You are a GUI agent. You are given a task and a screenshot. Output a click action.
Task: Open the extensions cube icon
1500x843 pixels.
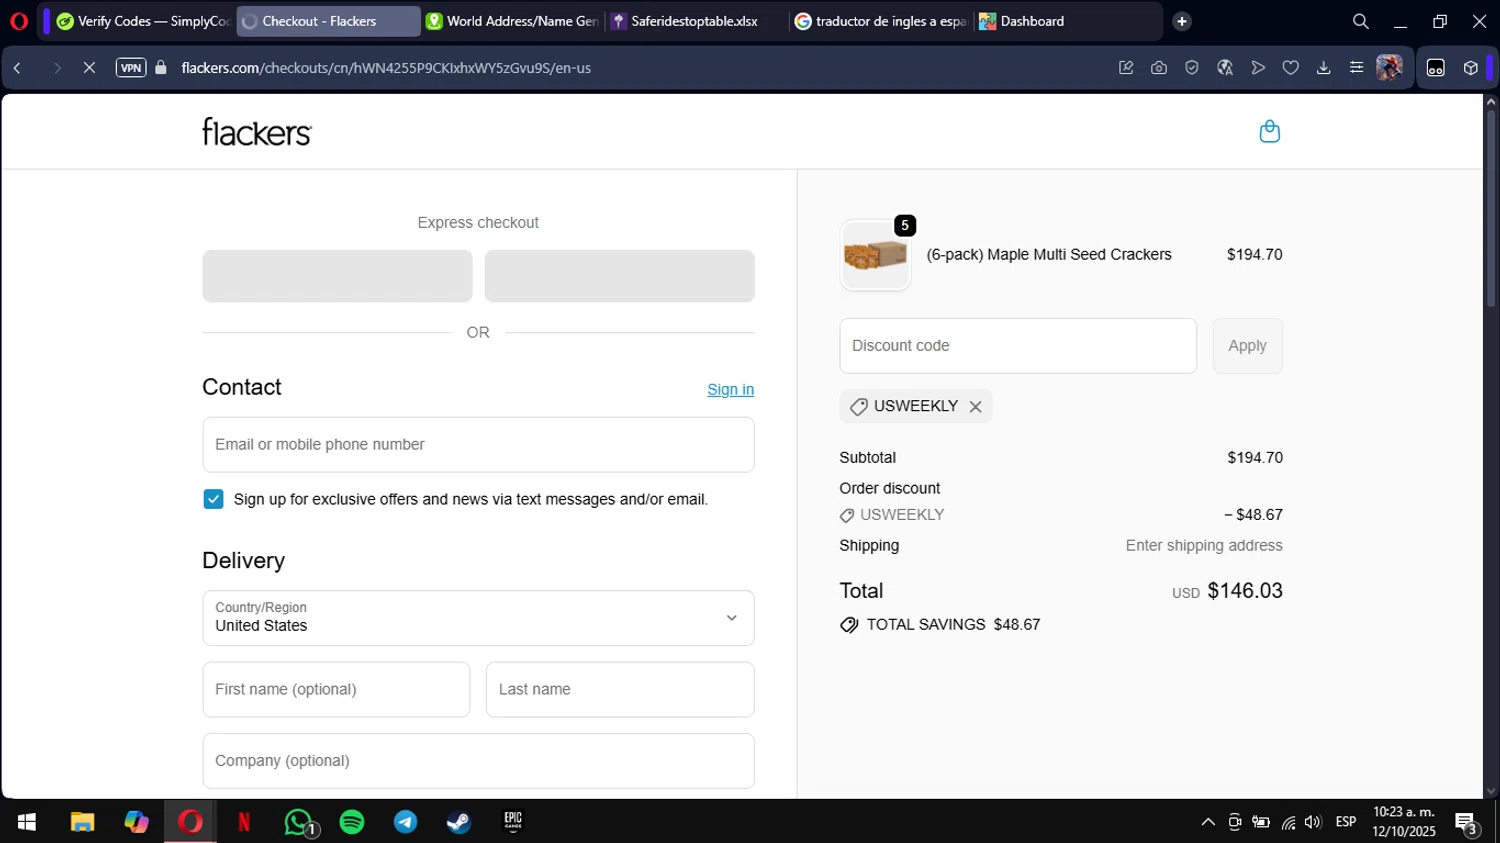pos(1470,68)
